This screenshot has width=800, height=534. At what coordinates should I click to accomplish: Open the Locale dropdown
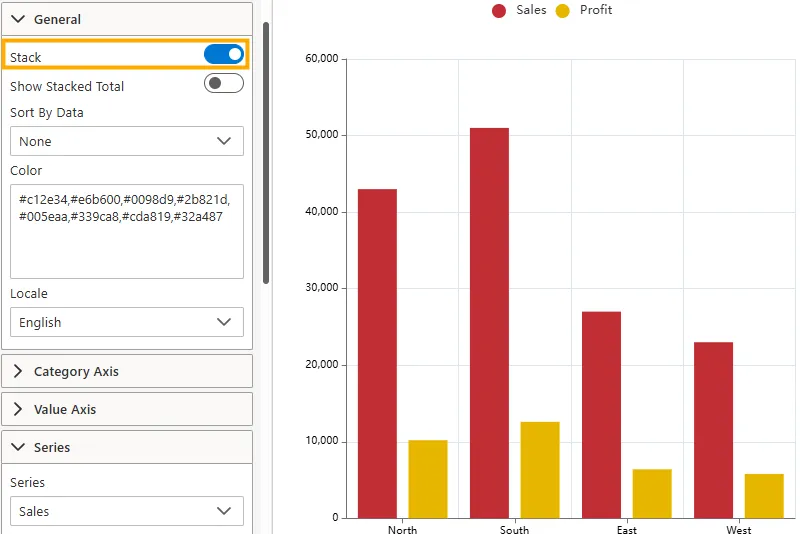click(126, 322)
